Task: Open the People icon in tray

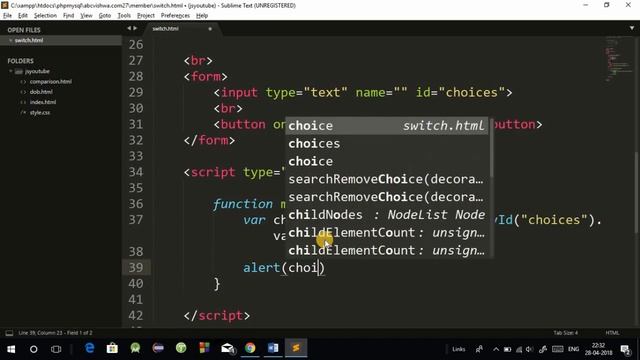Action: [x=479, y=349]
